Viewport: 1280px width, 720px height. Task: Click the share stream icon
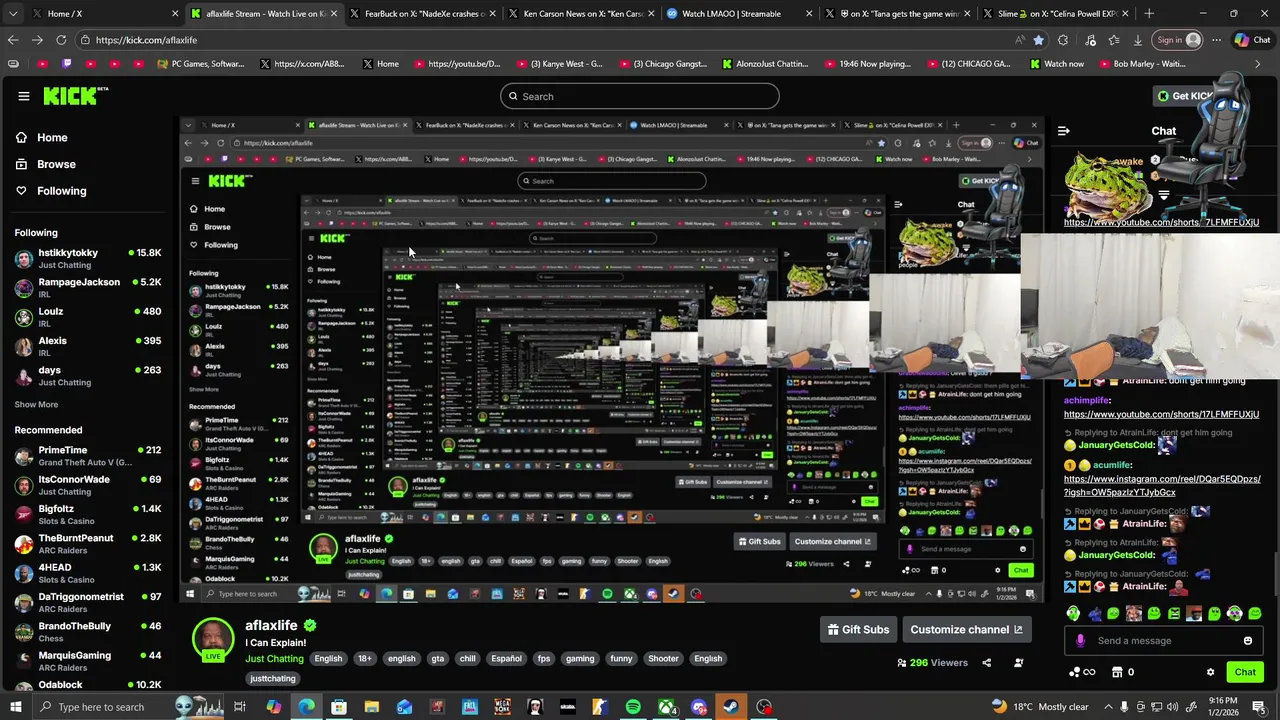pos(986,662)
